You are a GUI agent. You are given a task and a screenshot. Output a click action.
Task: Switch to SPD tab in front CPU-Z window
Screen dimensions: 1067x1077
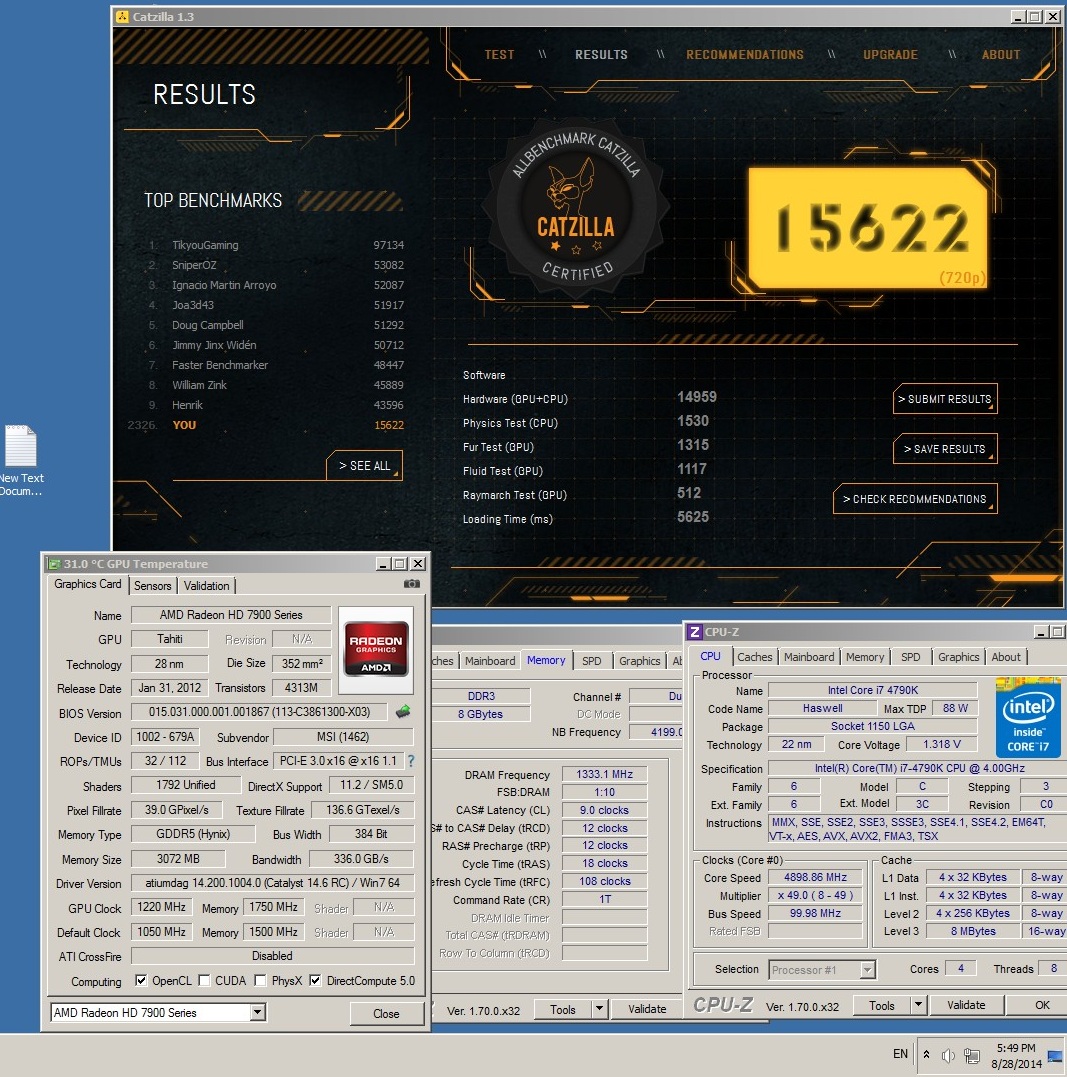910,657
